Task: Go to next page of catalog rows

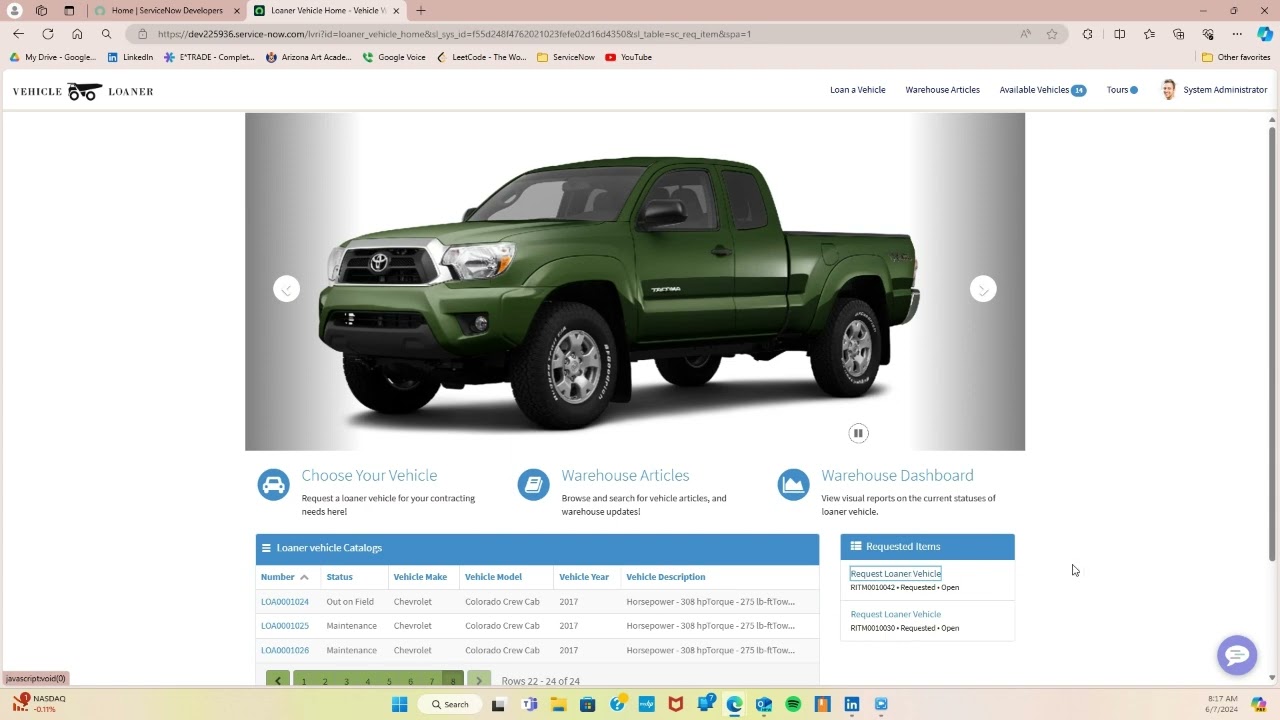Action: click(479, 680)
